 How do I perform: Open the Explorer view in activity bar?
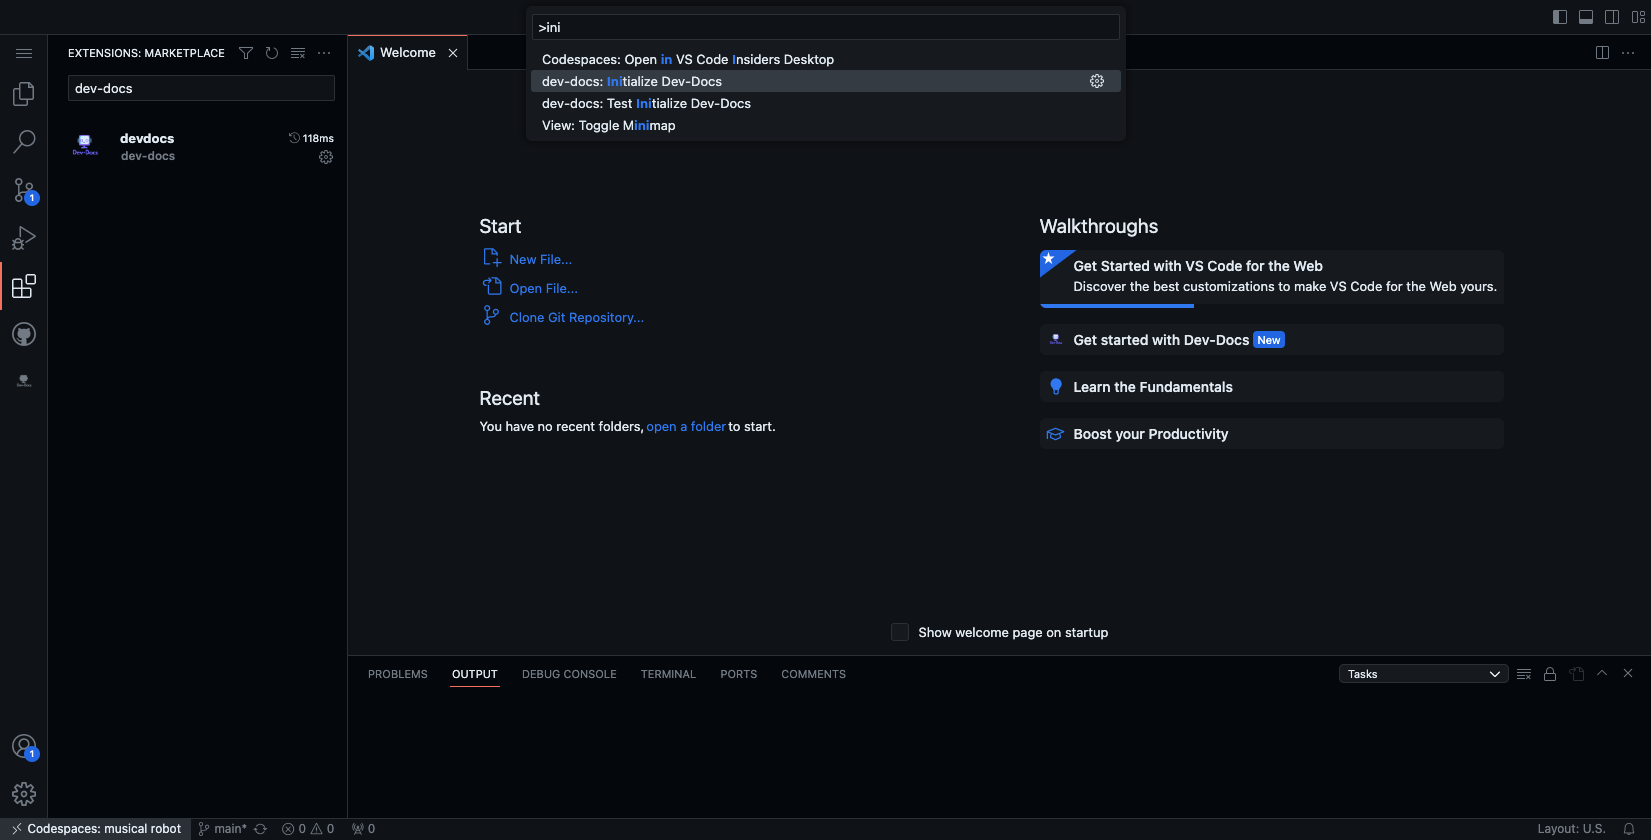tap(24, 94)
